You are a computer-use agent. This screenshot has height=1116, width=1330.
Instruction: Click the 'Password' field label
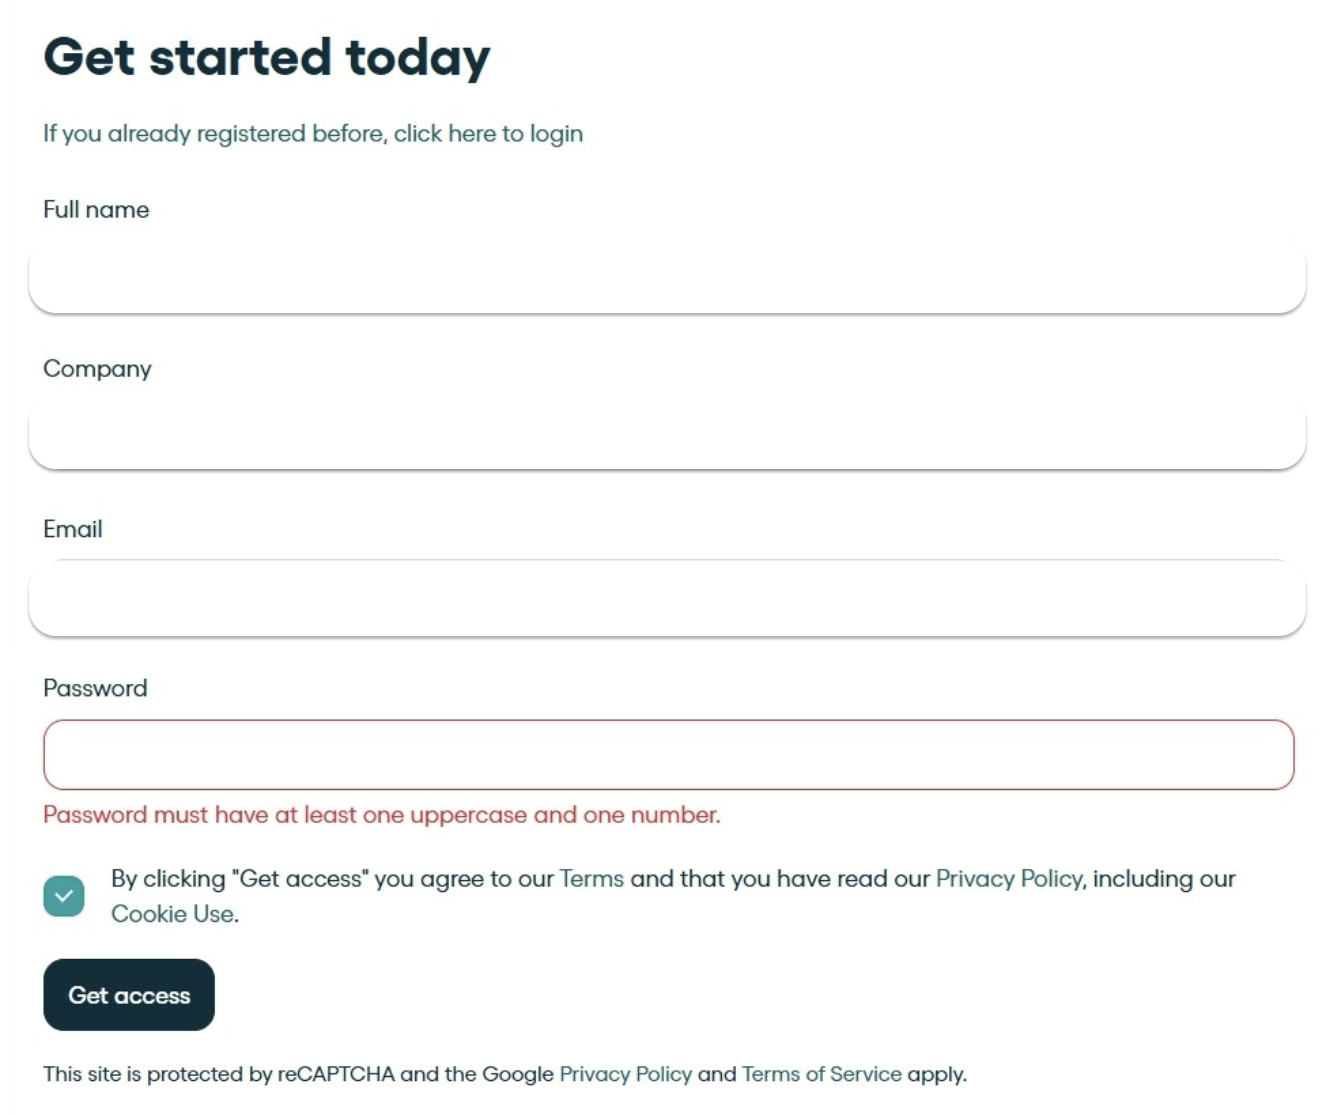point(95,688)
